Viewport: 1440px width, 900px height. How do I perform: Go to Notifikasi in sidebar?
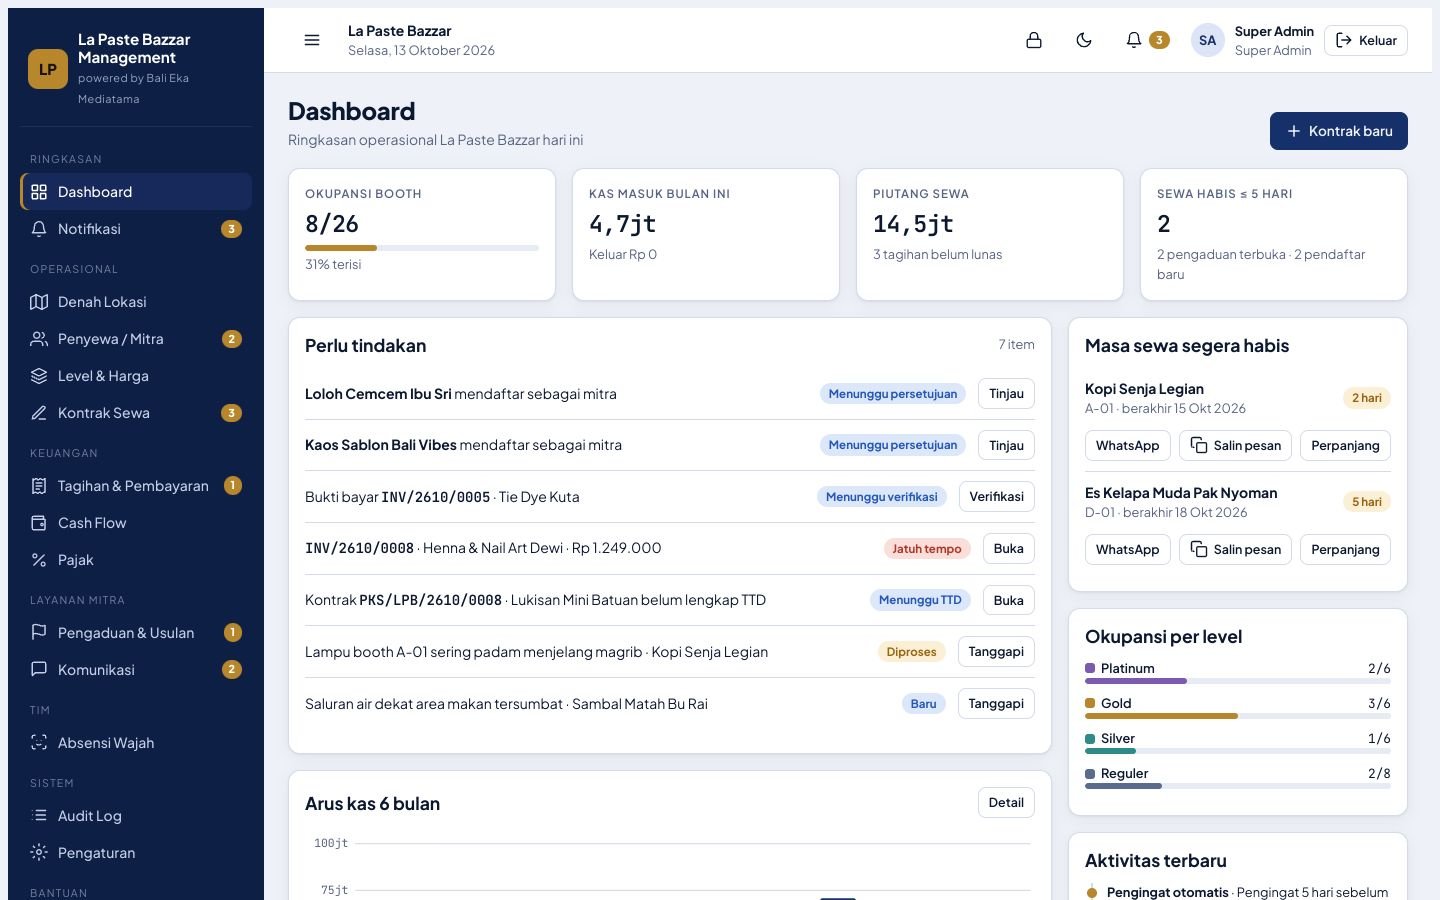point(136,229)
